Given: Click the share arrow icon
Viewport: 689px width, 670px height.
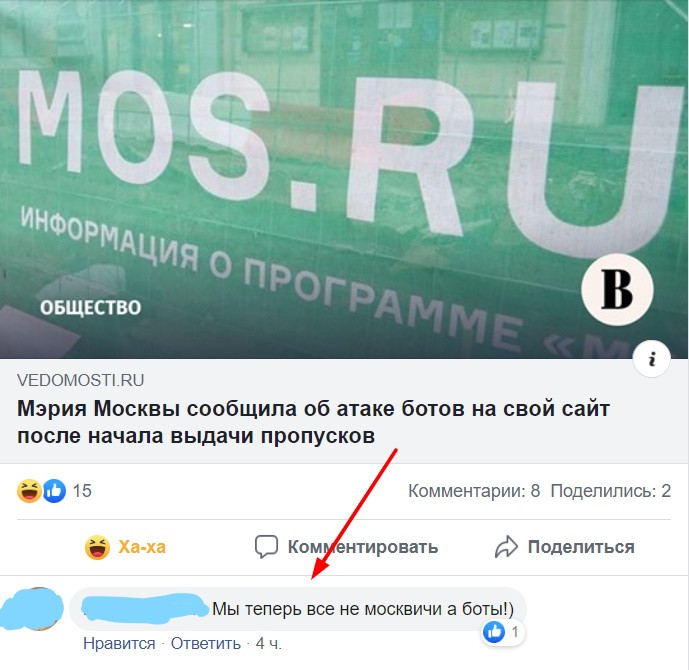Looking at the screenshot, I should (507, 547).
